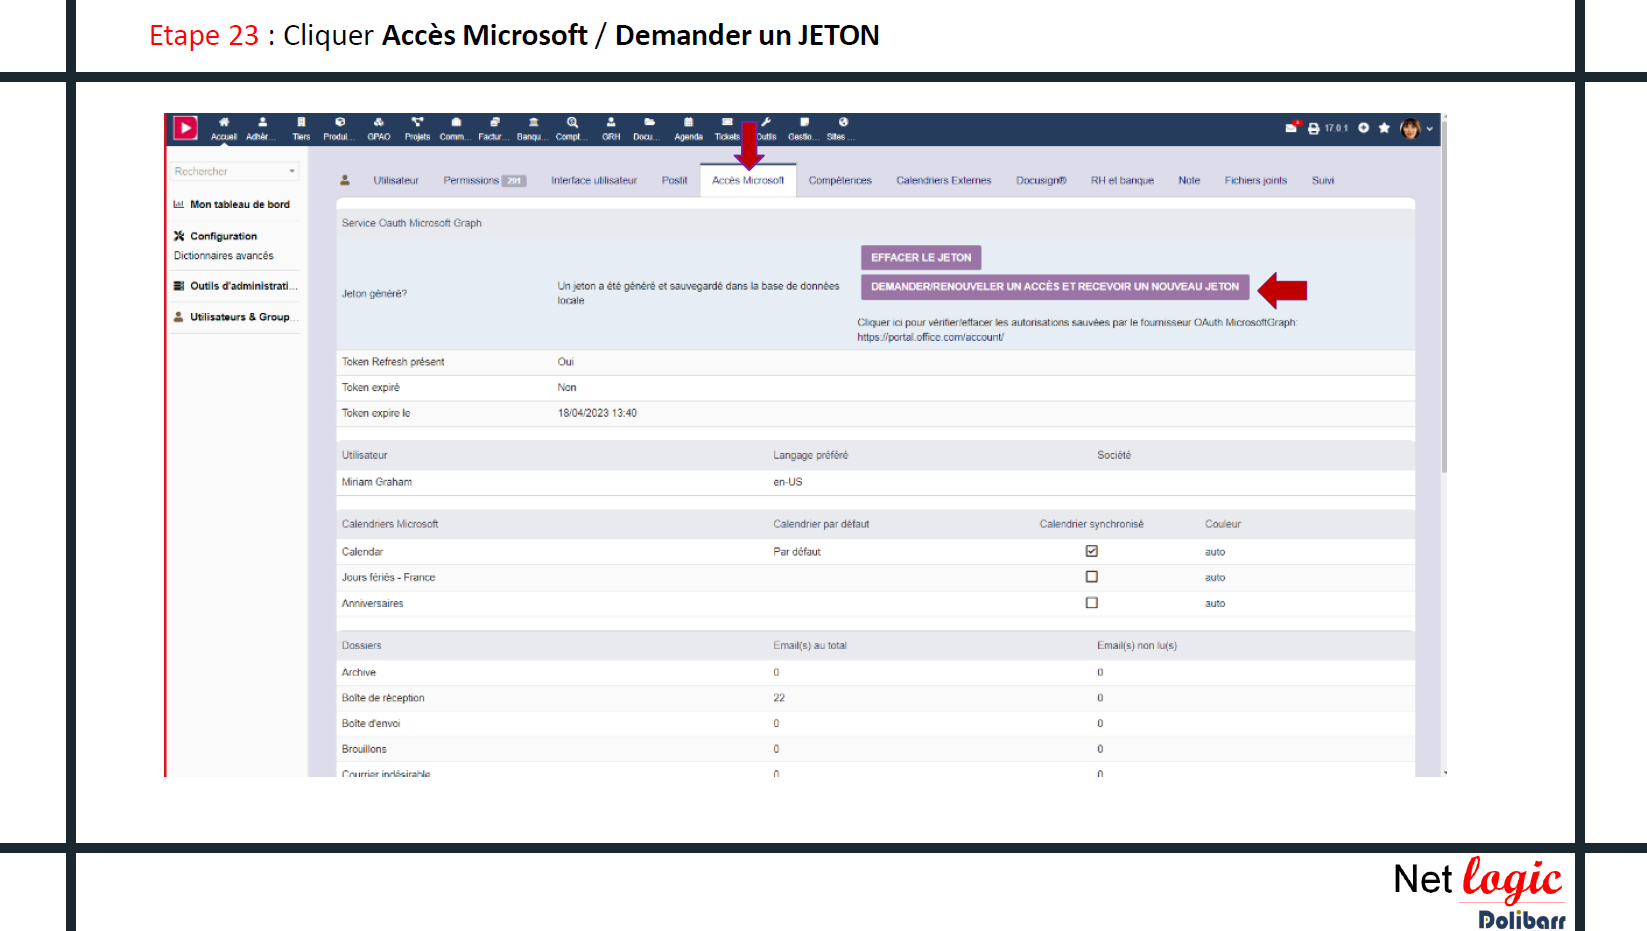Image resolution: width=1647 pixels, height=931 pixels.
Task: Open the portal.office.com account link
Action: point(930,338)
